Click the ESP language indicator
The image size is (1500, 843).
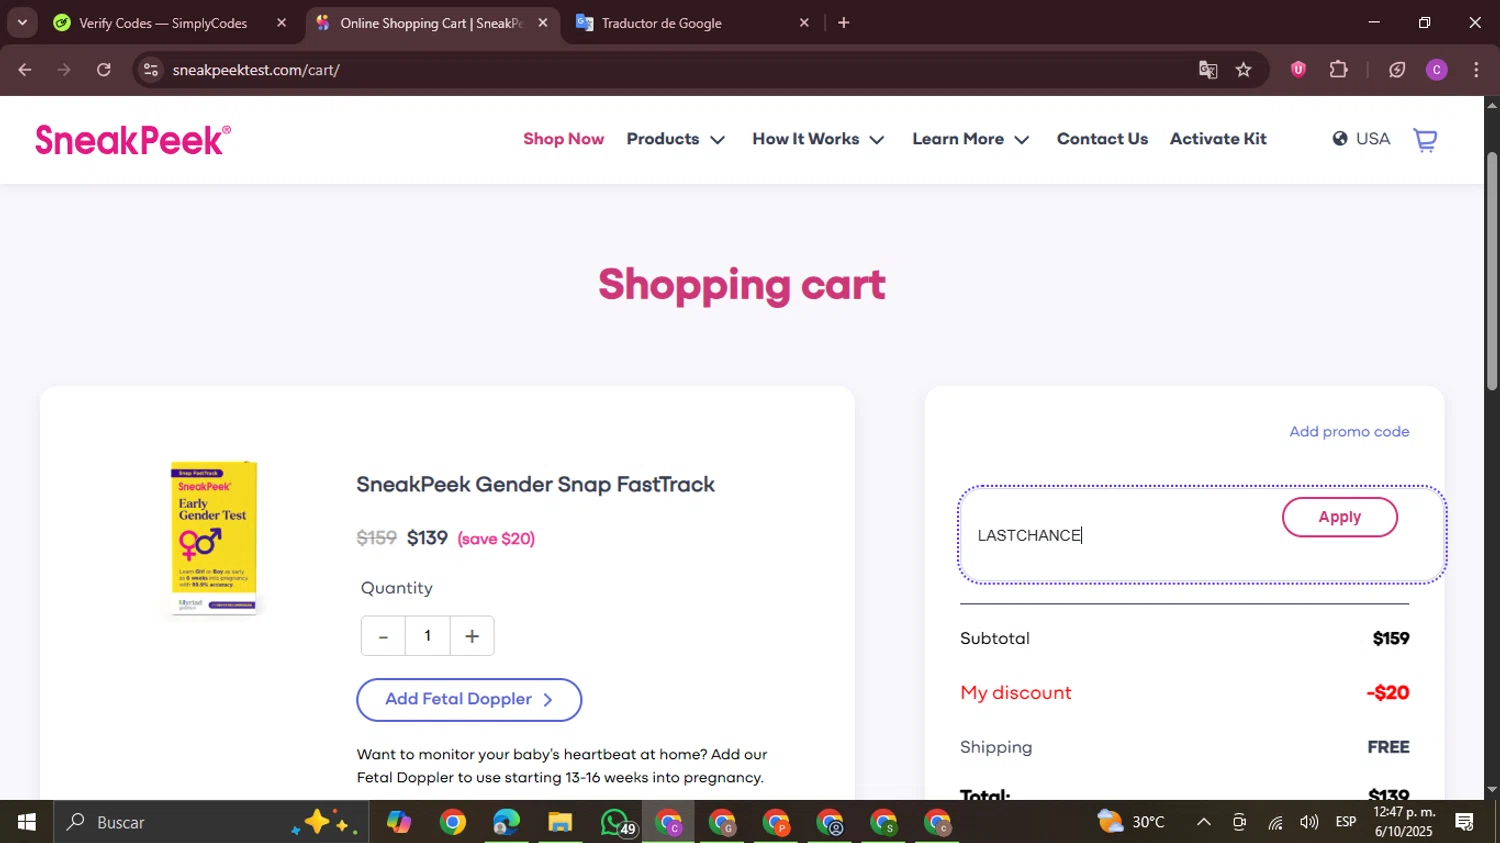[1346, 822]
